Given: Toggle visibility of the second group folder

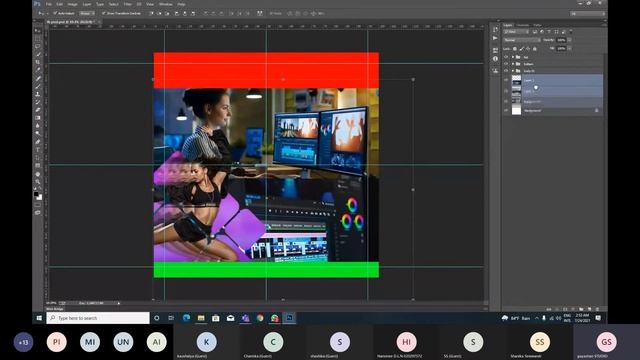Looking at the screenshot, I should pyautogui.click(x=506, y=64).
